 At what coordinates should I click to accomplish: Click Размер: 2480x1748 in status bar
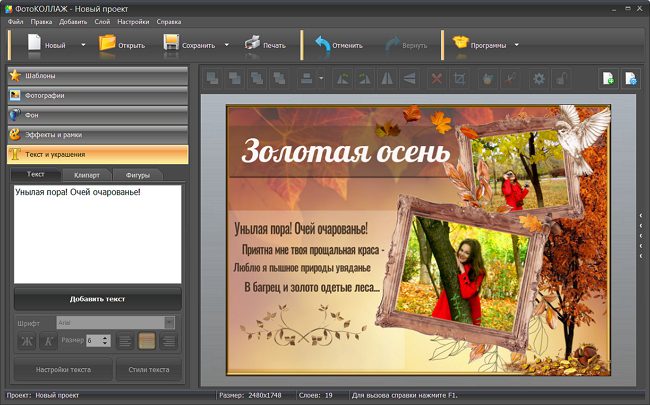pos(250,395)
